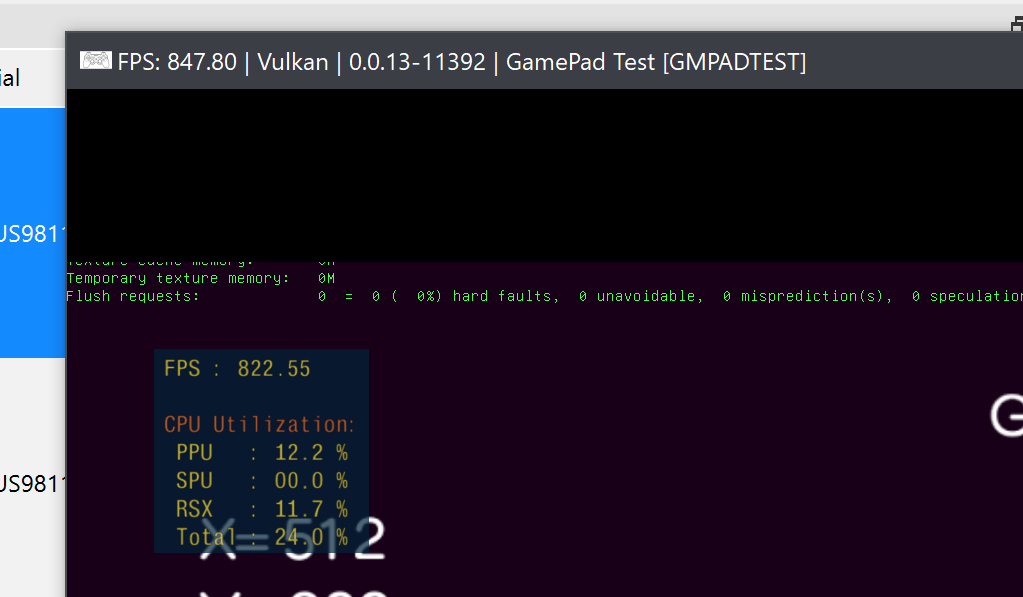
Task: Click the window title showing GamePad Test [GMPADTEST]
Action: tap(656, 63)
